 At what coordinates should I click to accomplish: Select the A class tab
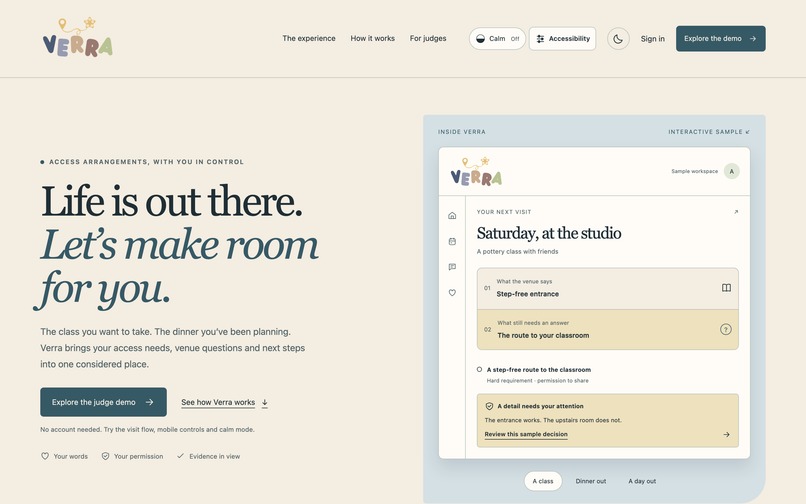pos(543,481)
